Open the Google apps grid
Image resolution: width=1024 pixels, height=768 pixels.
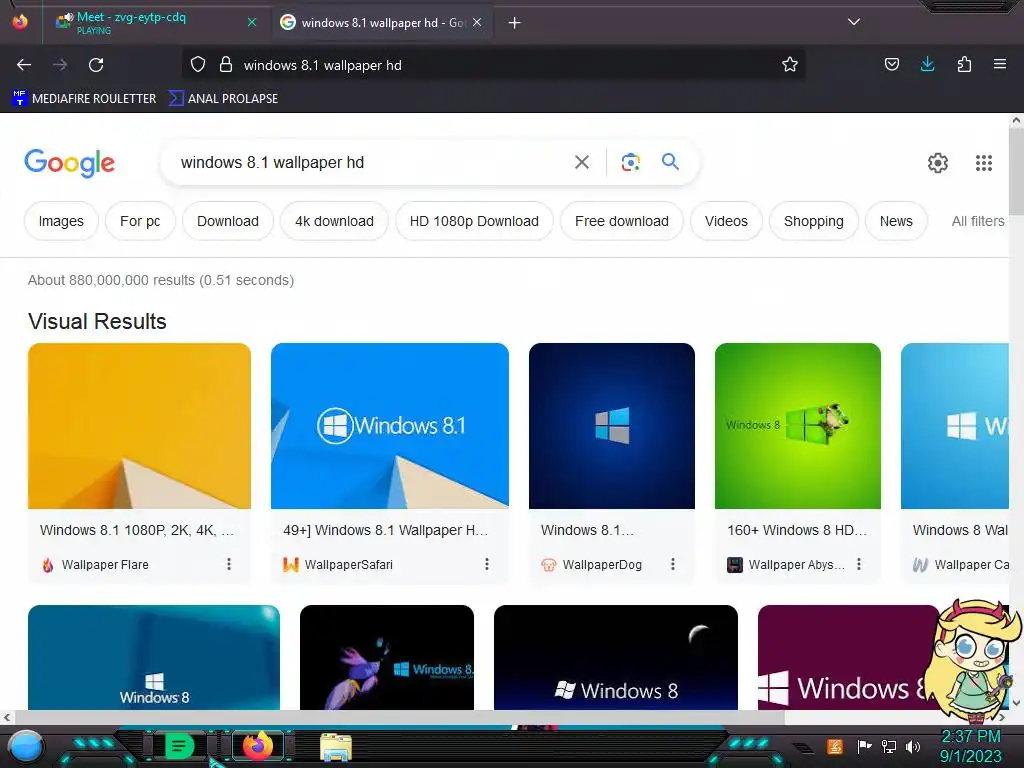[984, 163]
